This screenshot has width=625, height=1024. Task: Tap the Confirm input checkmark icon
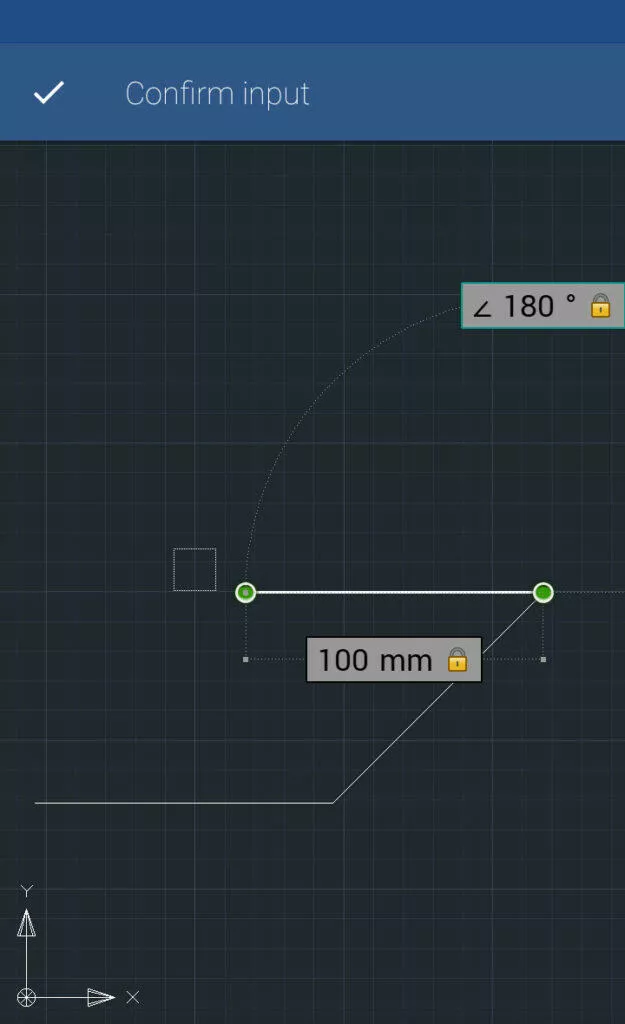point(49,93)
